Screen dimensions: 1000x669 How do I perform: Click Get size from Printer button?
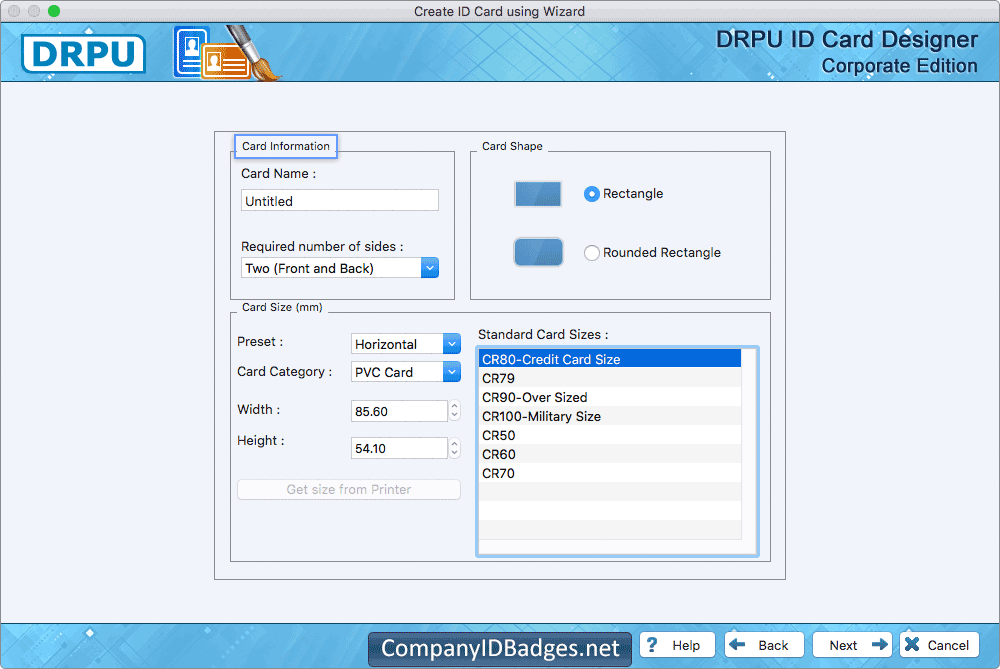(x=349, y=489)
